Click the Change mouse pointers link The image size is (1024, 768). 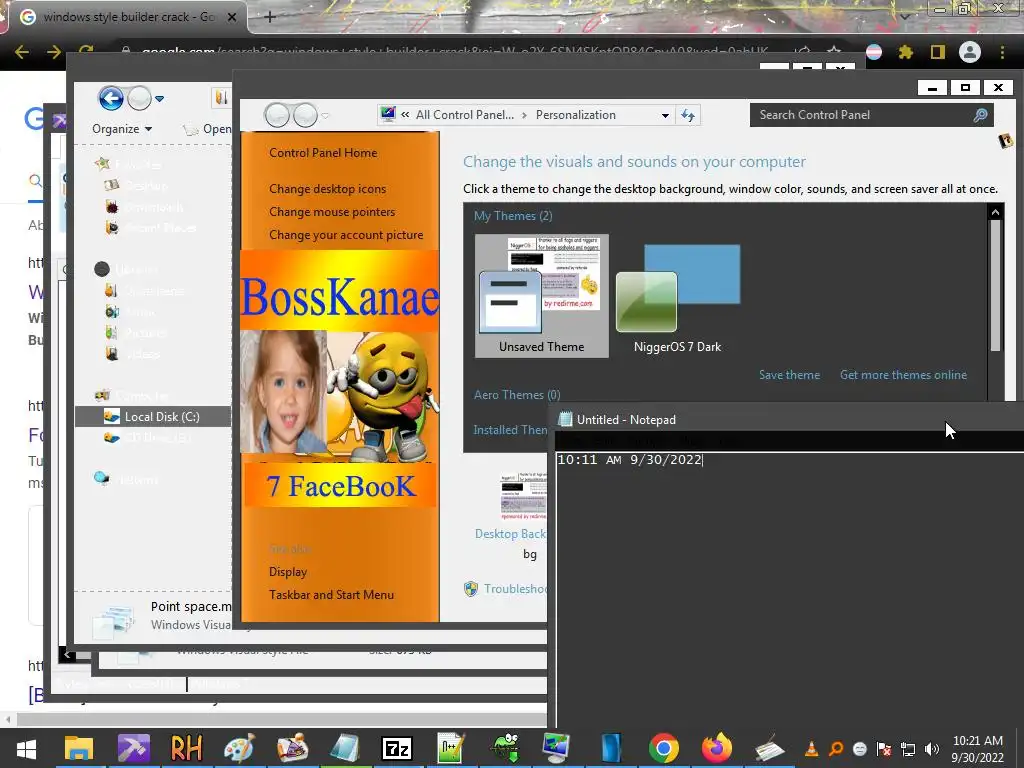pos(332,212)
